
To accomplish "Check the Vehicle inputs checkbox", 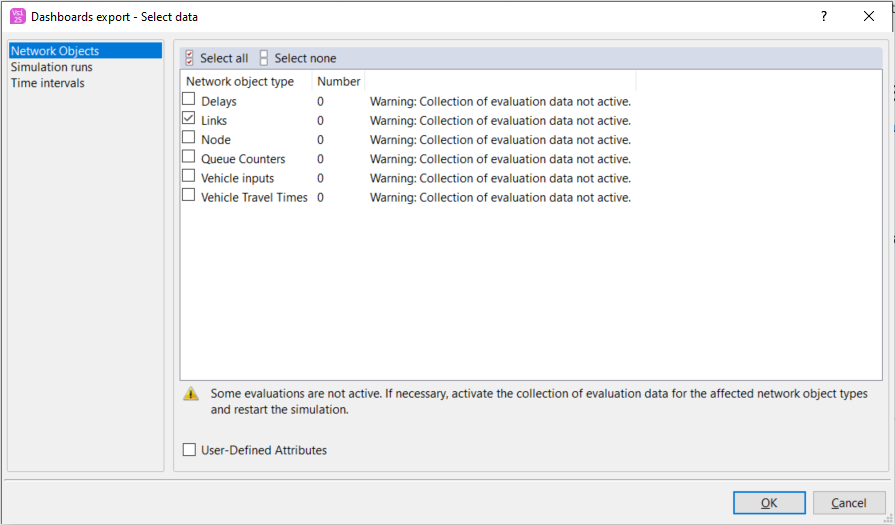I will point(189,177).
